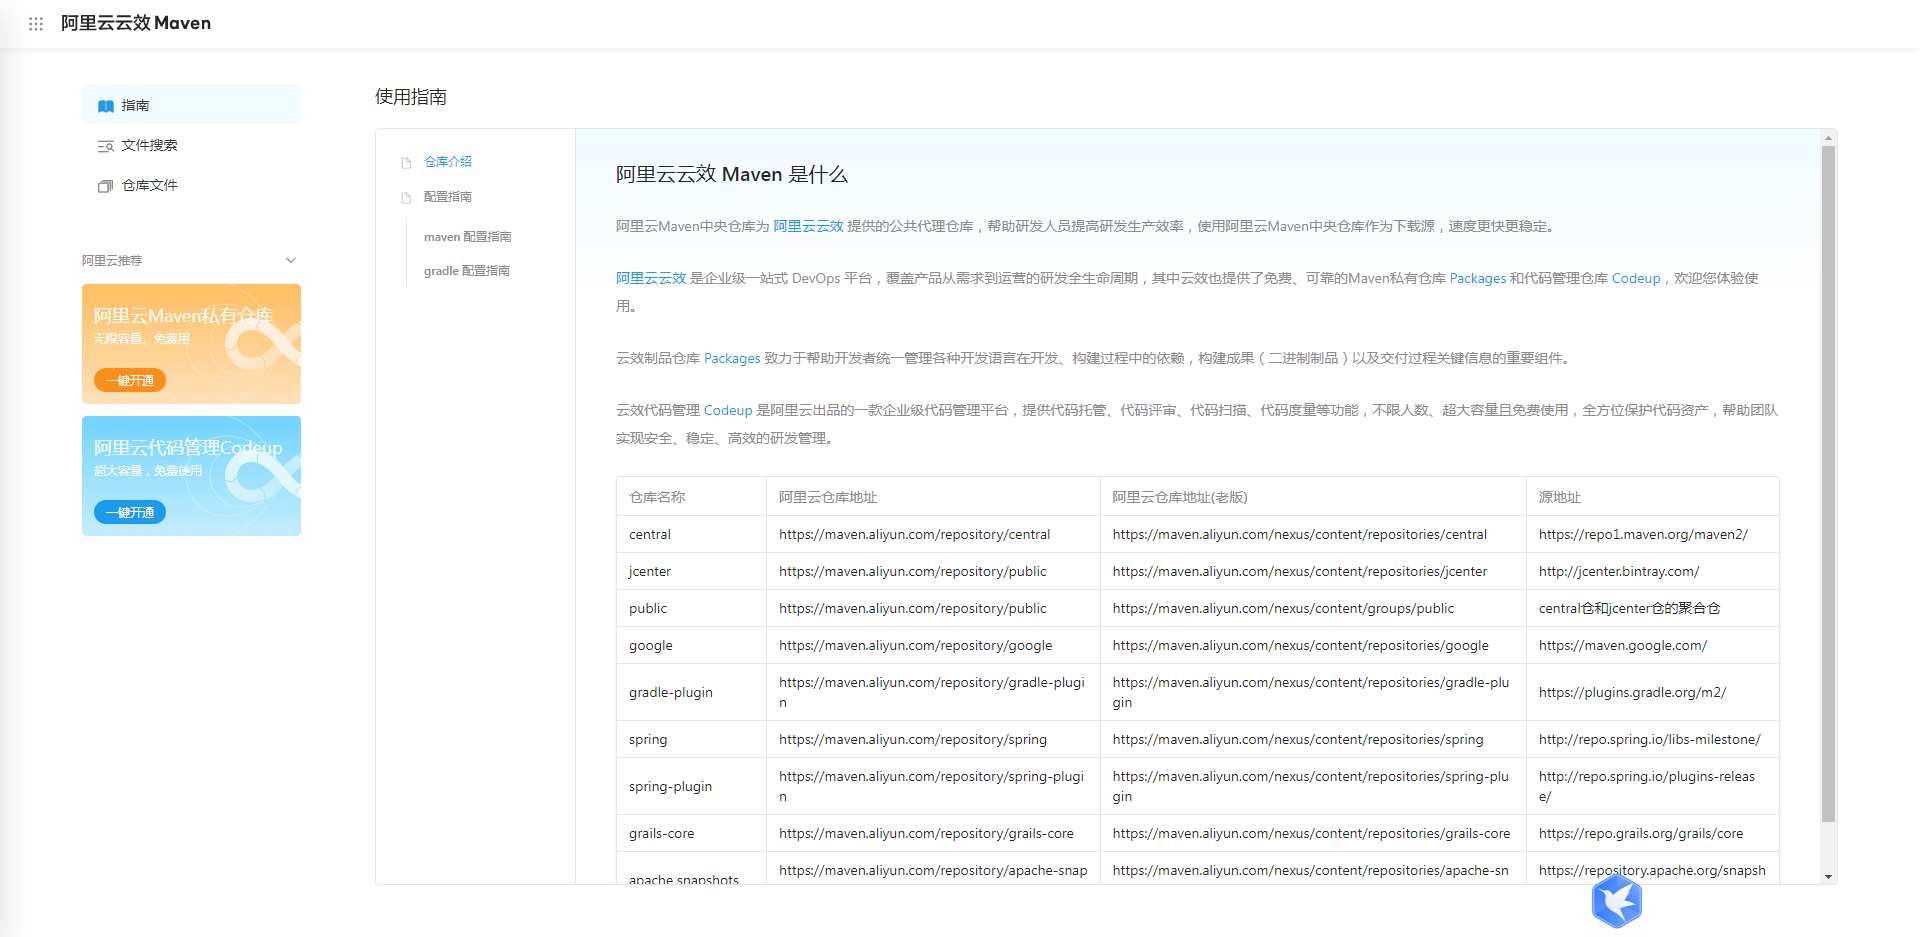The height and width of the screenshot is (937, 1920).
Task: Click the scrollbar down arrow
Action: 1828,877
